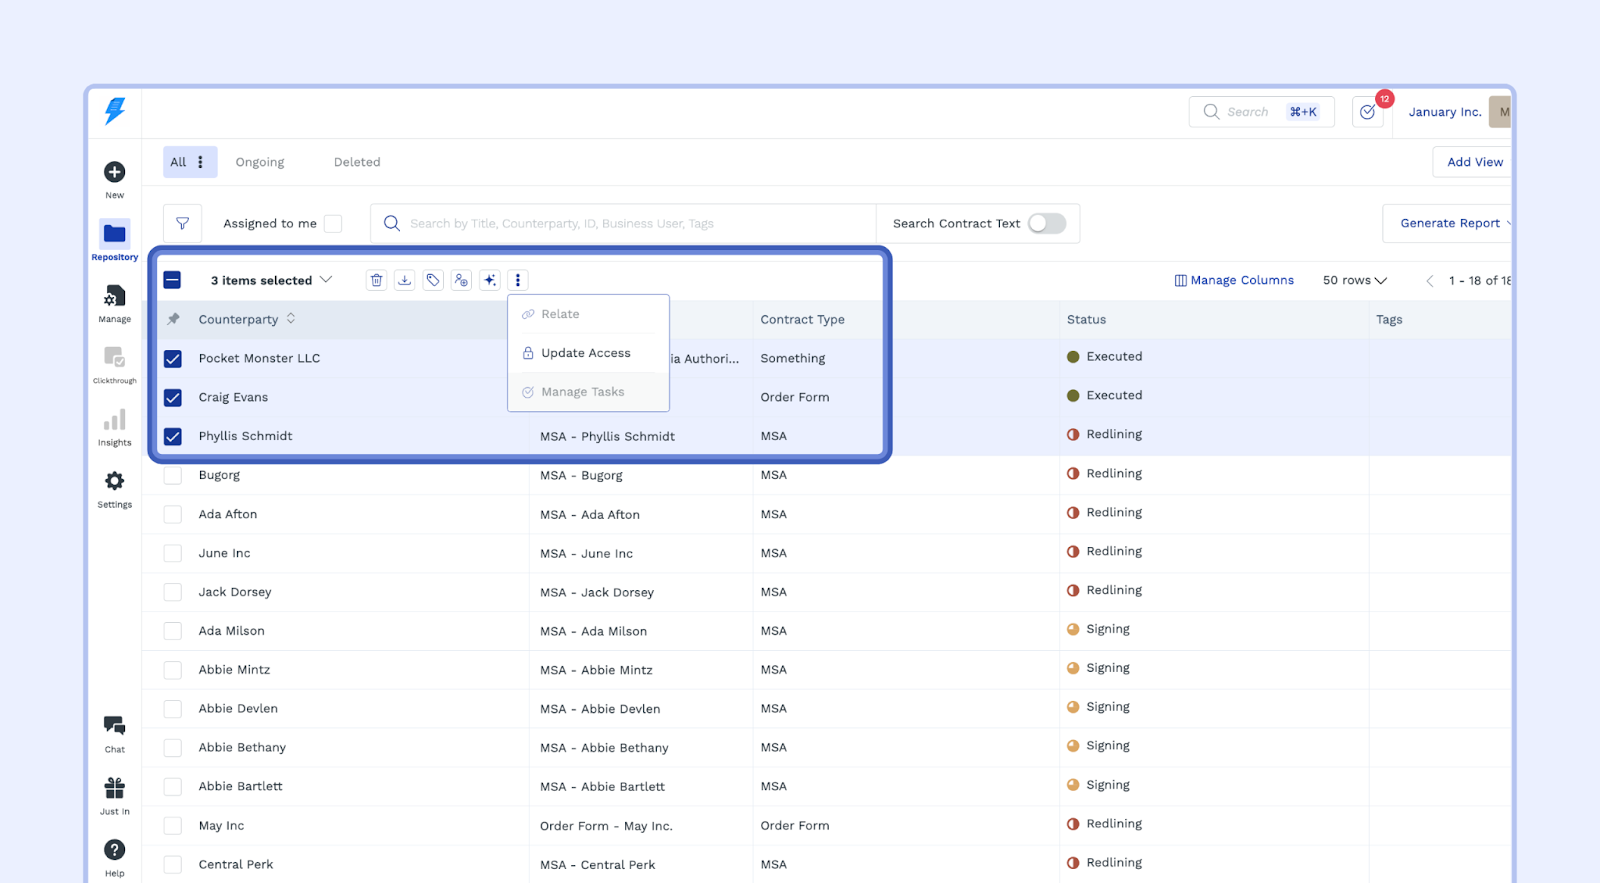Screen dimensions: 1600x883
Task: Toggle the Search Contract Text switch
Action: click(1047, 224)
